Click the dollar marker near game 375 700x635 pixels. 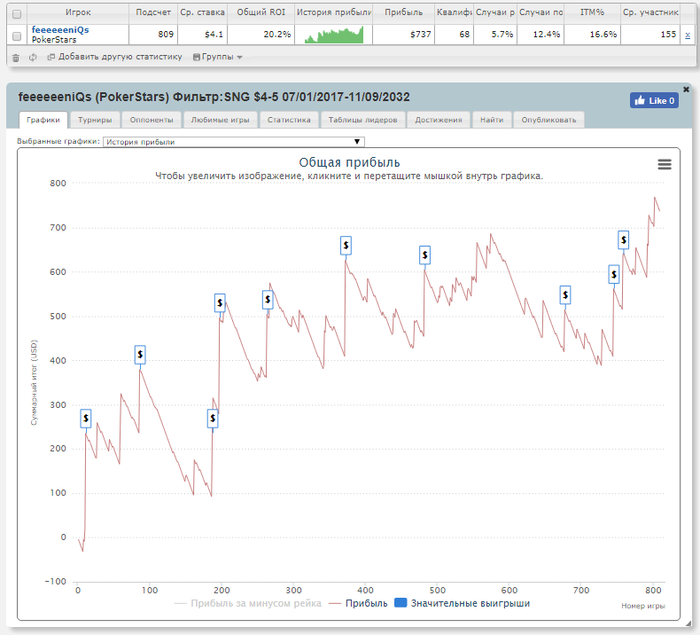[x=346, y=246]
